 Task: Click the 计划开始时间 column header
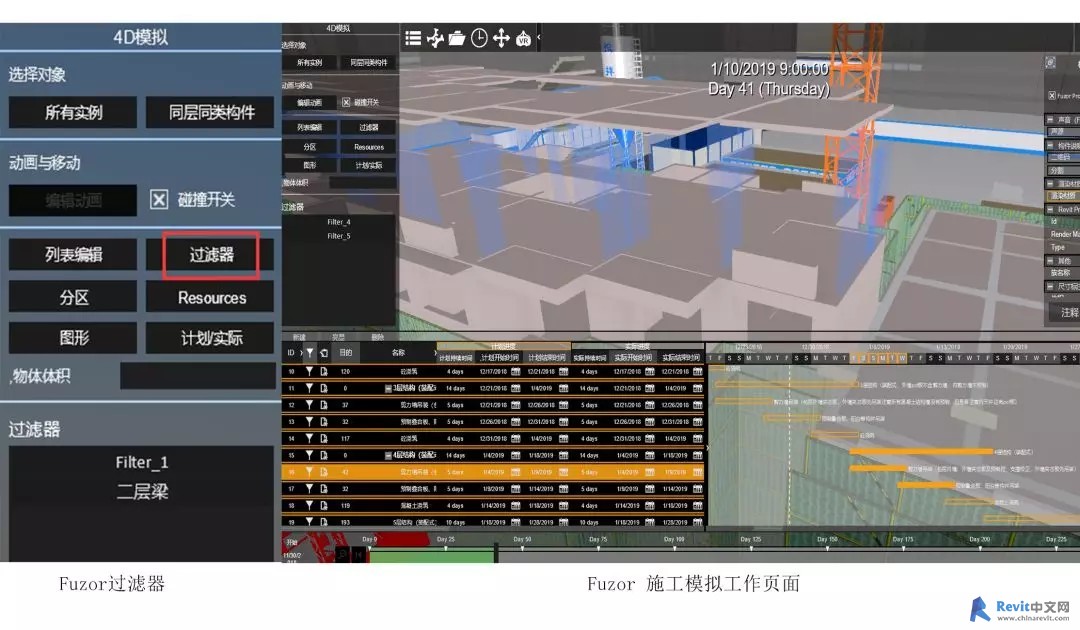pos(499,357)
